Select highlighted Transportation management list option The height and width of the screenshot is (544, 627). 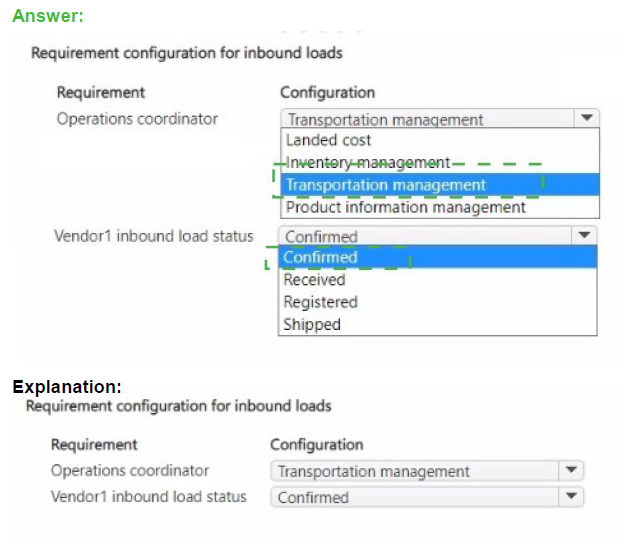(386, 185)
